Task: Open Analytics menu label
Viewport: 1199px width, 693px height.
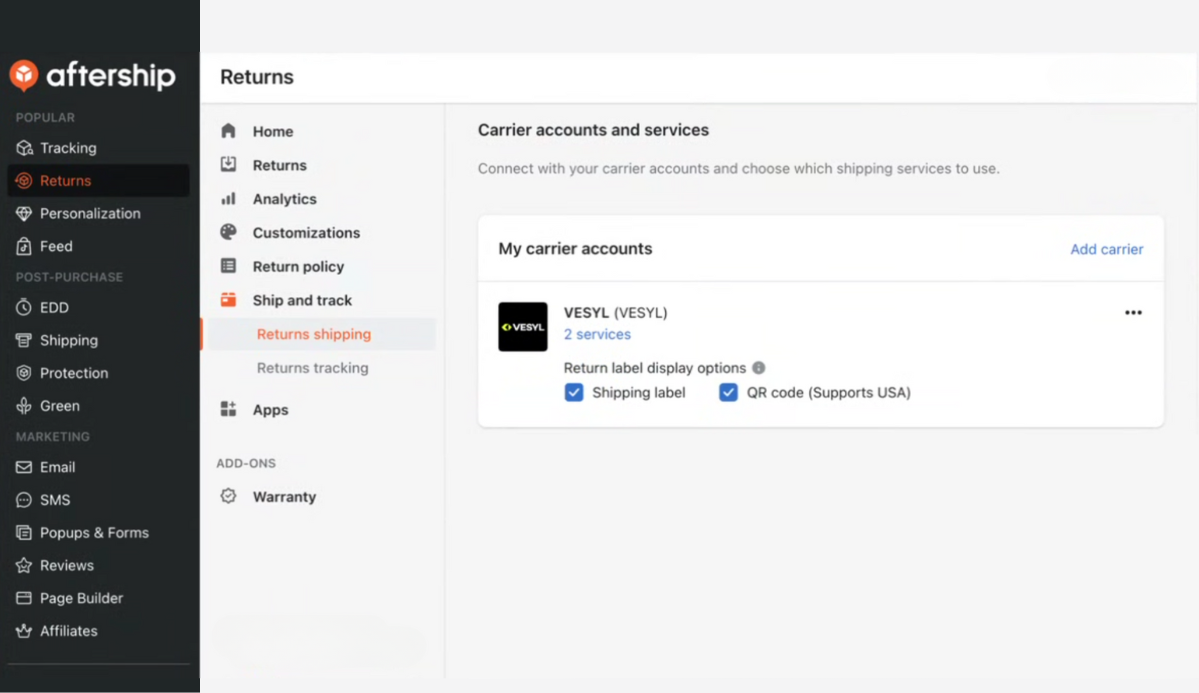Action: point(284,199)
